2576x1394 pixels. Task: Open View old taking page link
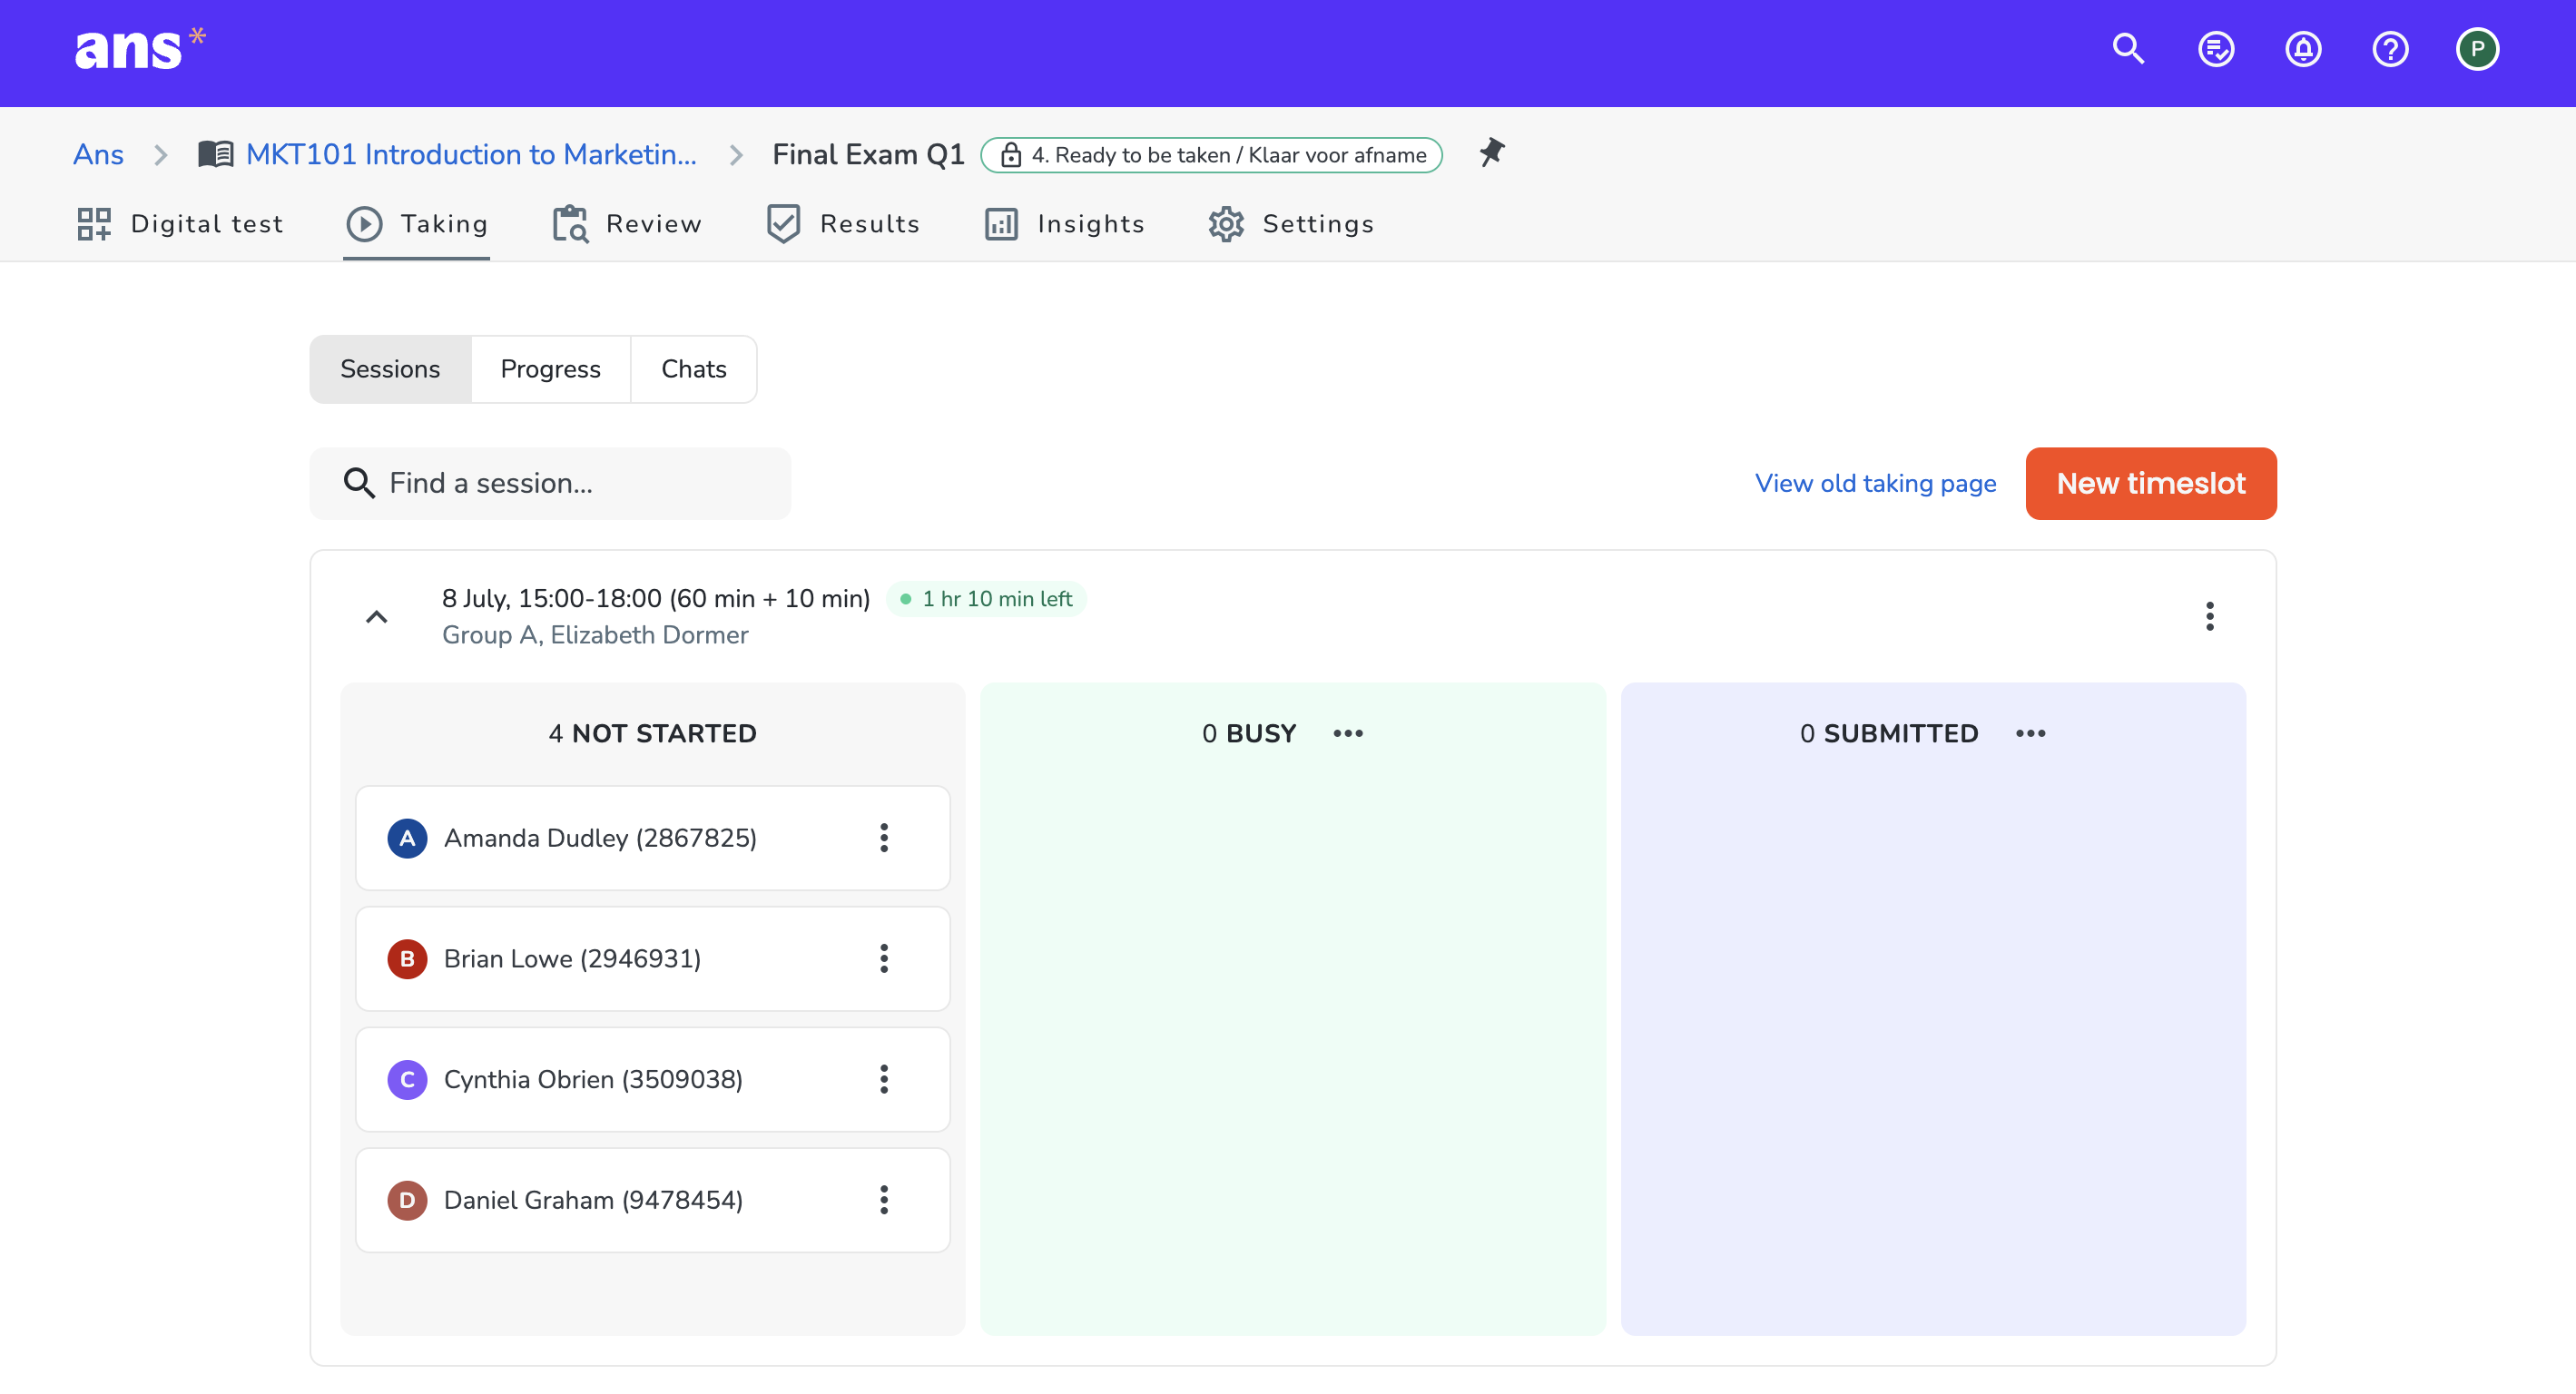tap(1875, 483)
